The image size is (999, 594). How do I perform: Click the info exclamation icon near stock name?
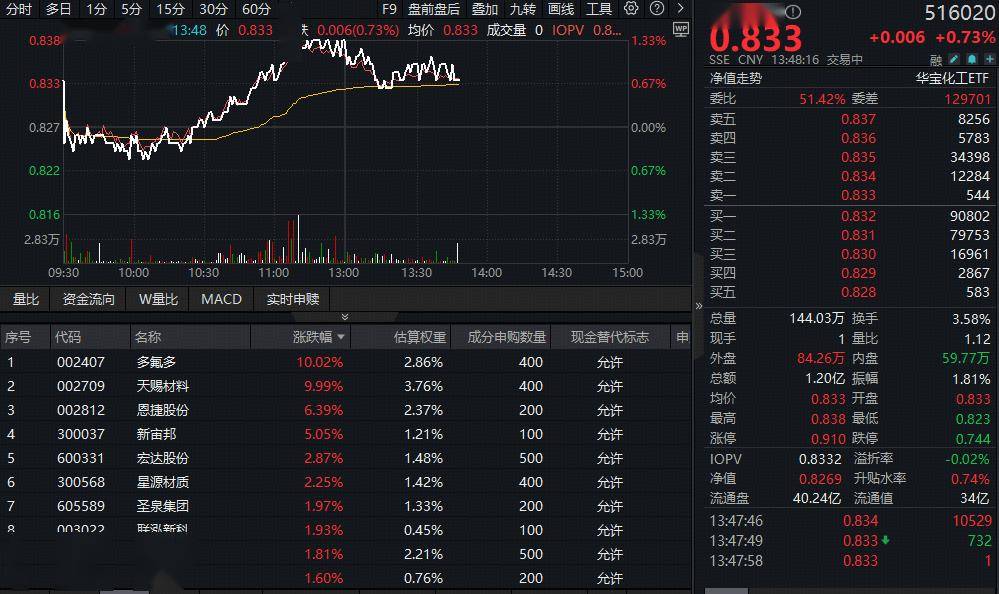coord(792,13)
